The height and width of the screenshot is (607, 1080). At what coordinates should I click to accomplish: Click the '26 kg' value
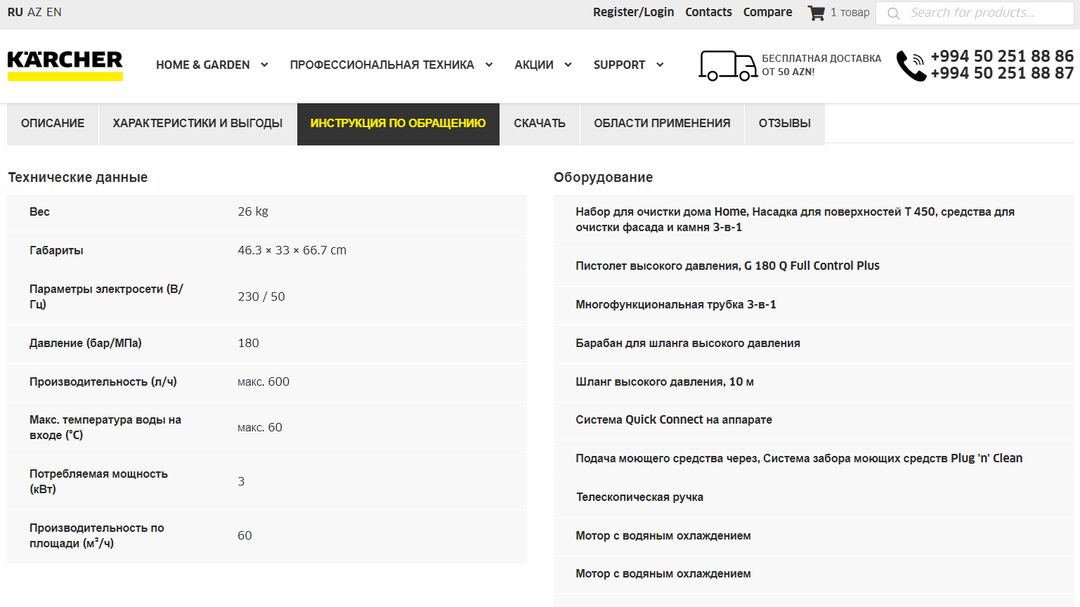(253, 212)
